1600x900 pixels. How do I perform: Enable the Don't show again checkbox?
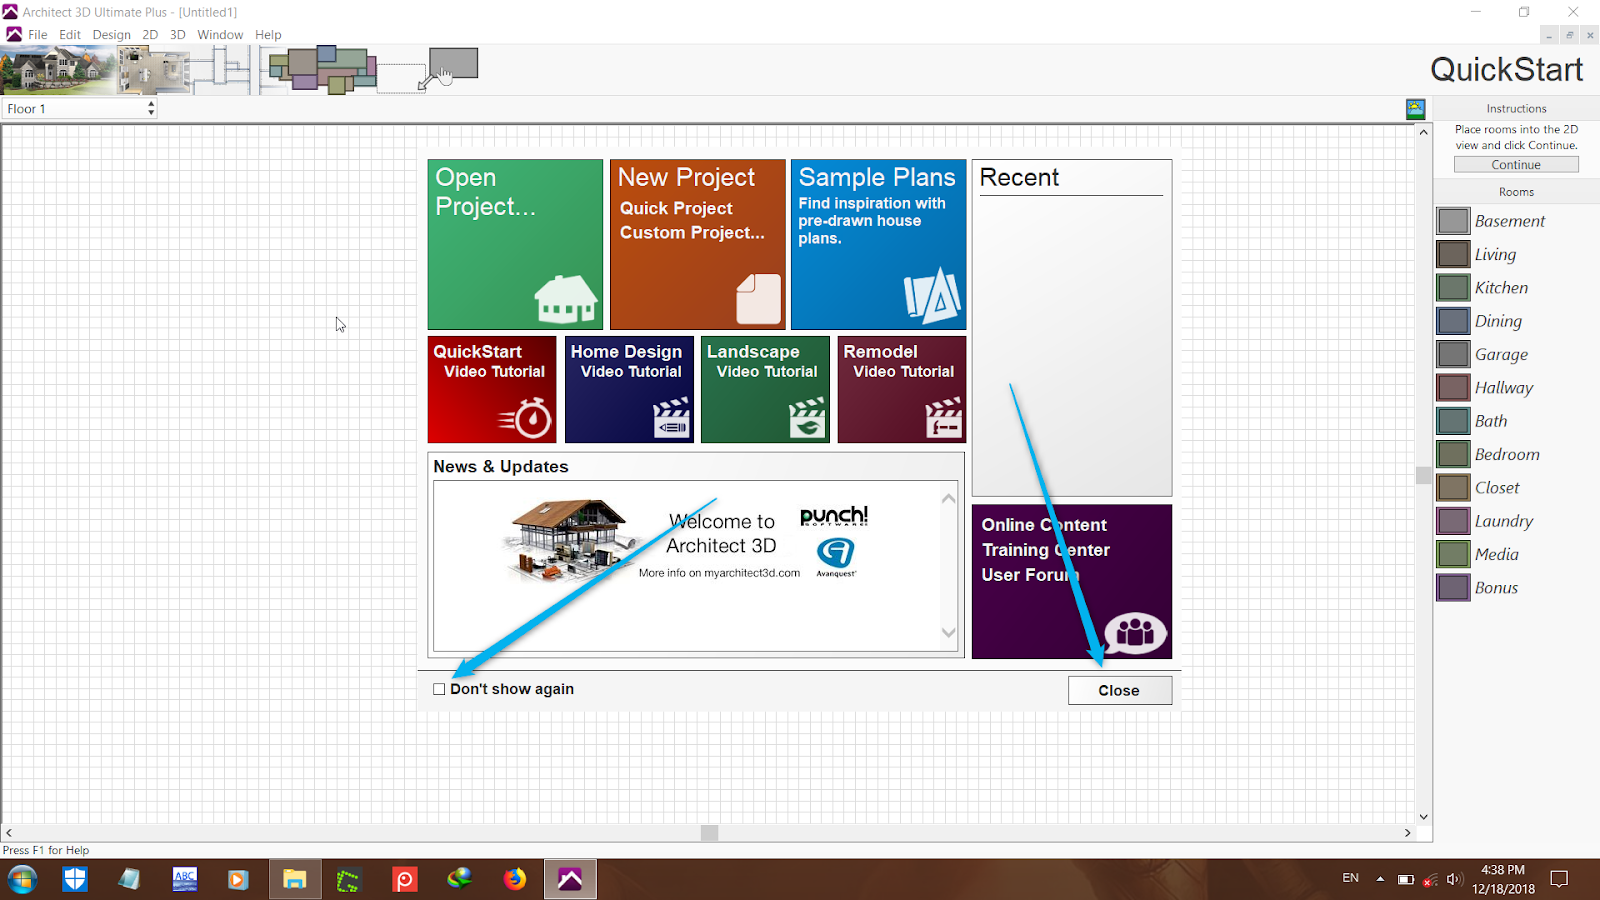point(439,689)
